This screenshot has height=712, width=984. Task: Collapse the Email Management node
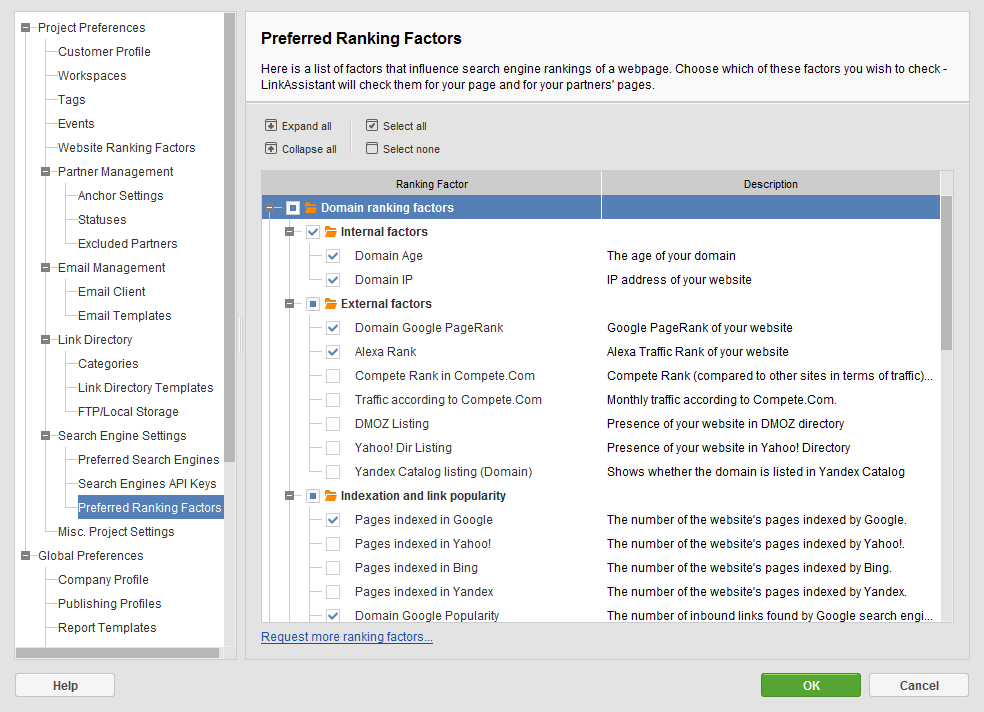click(45, 267)
